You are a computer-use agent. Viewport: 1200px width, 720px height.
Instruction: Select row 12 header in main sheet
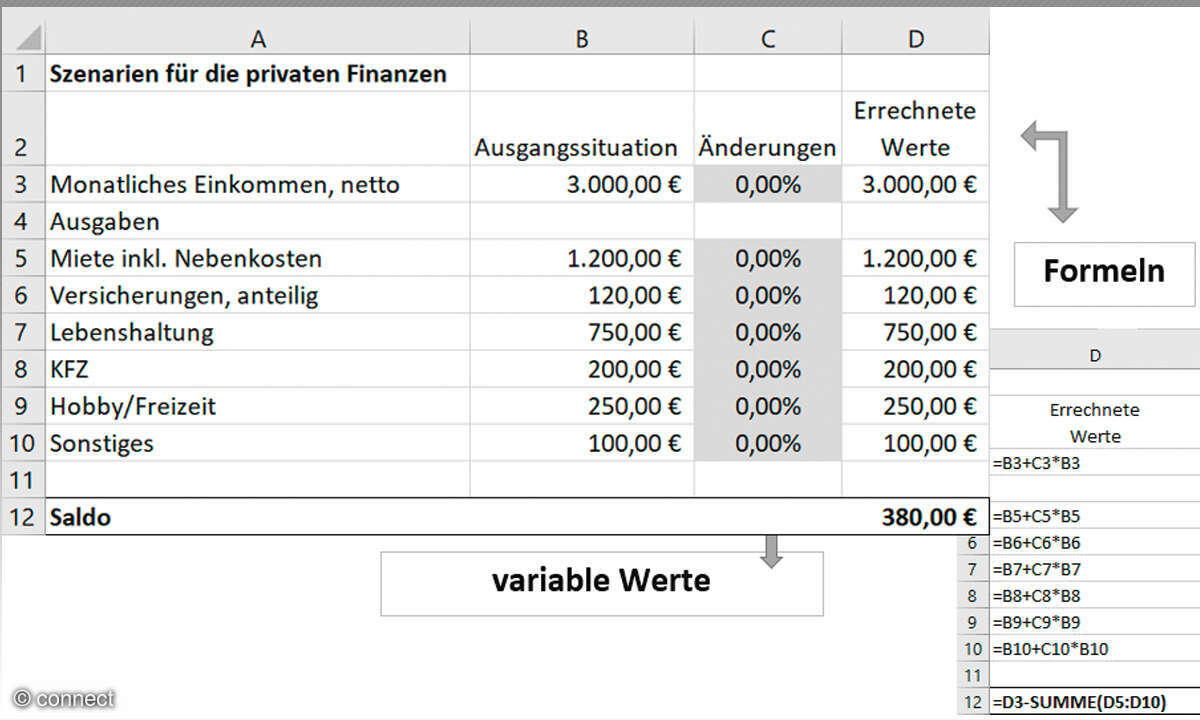pos(23,517)
